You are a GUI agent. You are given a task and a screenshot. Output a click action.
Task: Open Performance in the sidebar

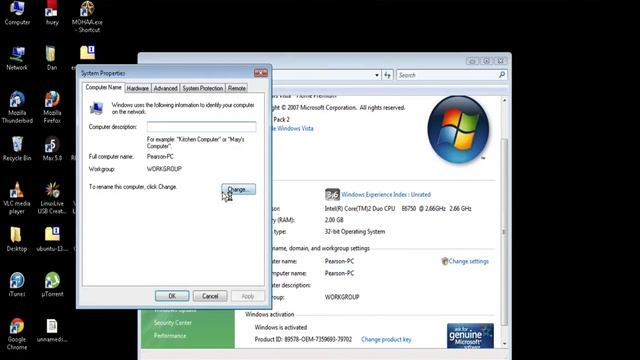[170, 336]
